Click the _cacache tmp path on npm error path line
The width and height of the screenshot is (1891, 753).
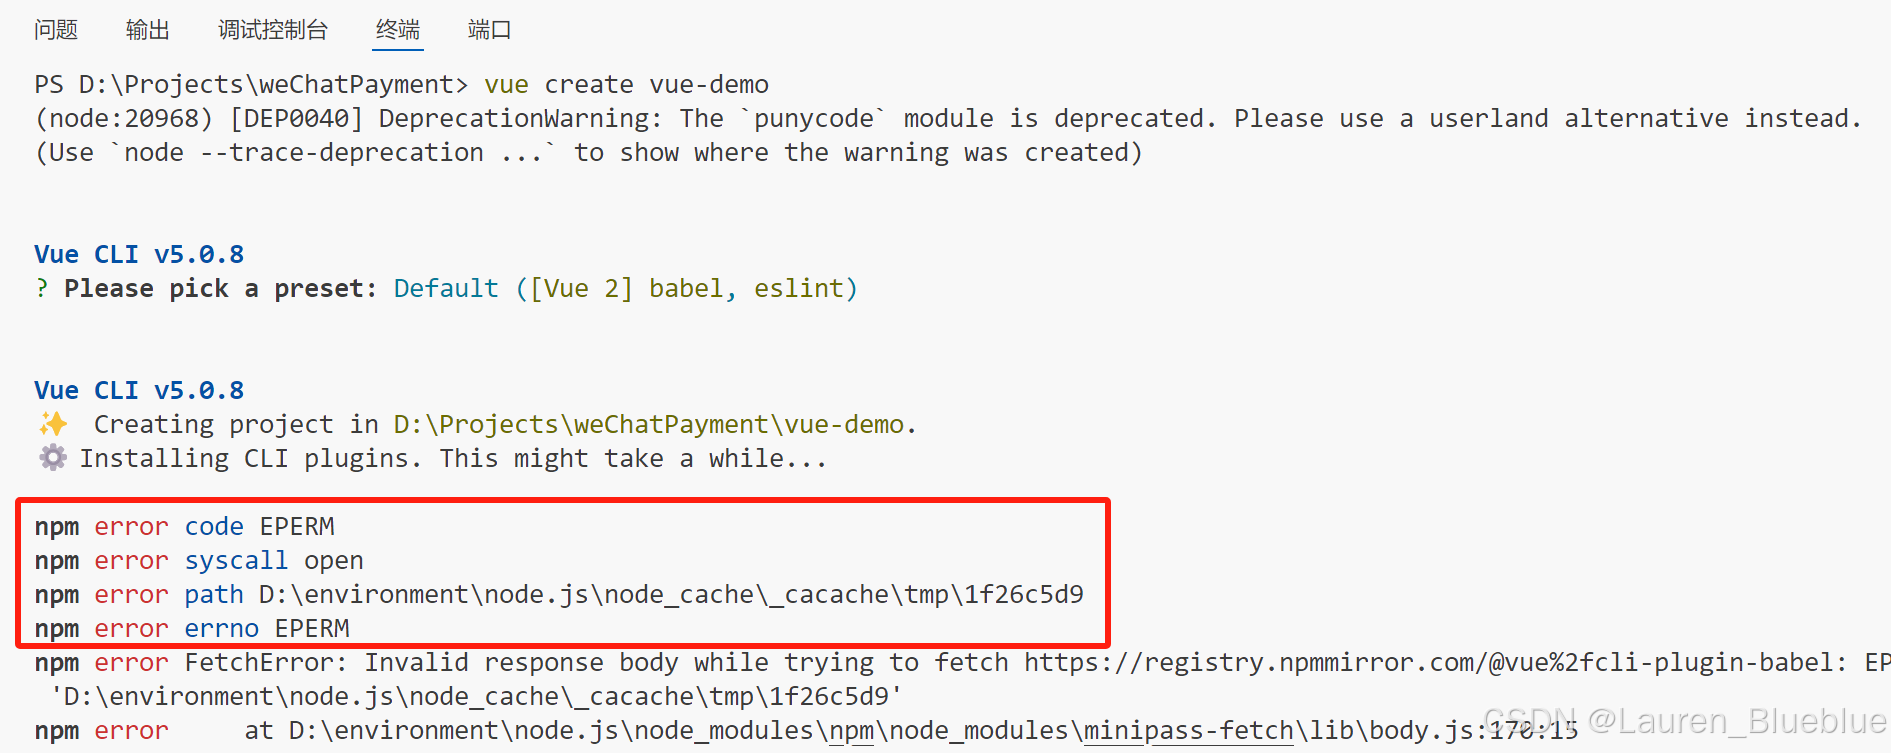click(671, 595)
